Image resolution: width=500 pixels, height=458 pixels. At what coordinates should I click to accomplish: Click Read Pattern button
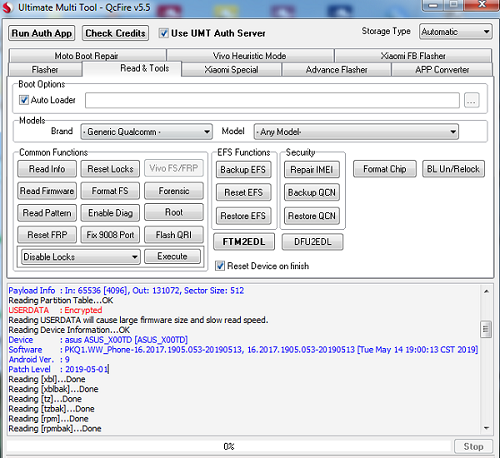[x=47, y=213]
